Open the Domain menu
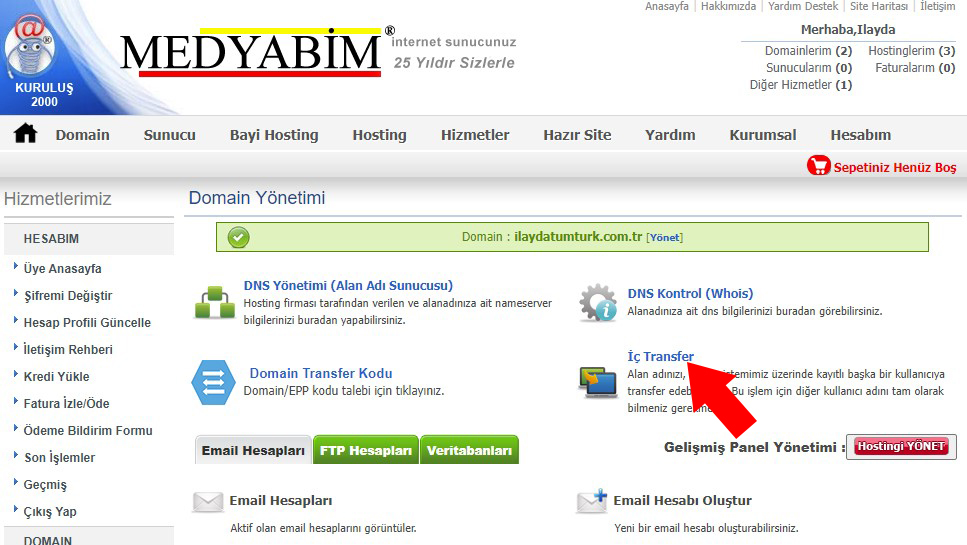The image size is (967, 545). [x=83, y=135]
